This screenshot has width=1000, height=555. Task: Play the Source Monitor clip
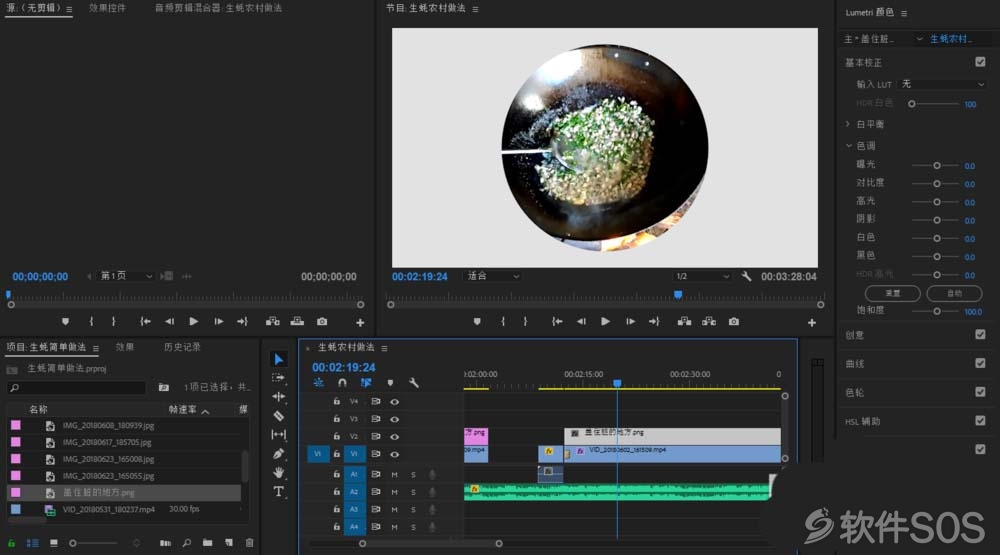(193, 322)
